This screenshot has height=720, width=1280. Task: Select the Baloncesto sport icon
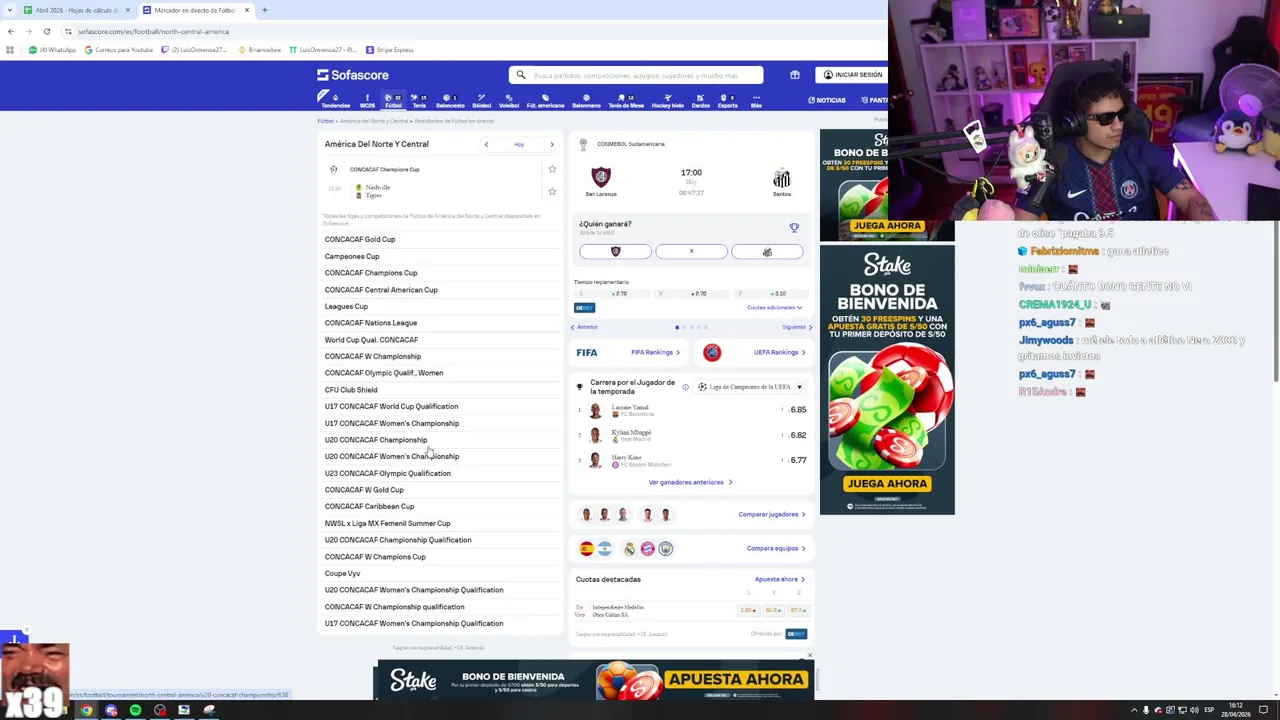pyautogui.click(x=450, y=101)
